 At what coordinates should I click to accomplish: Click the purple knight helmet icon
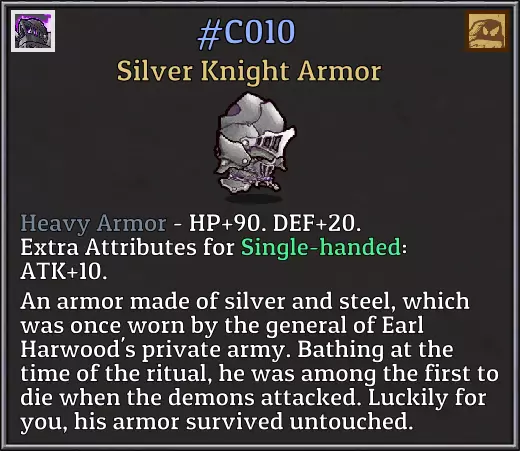(x=33, y=31)
